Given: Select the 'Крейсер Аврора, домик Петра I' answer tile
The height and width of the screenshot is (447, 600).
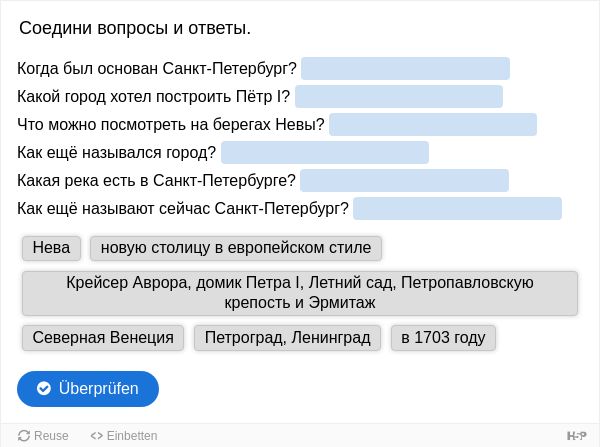Looking at the screenshot, I should tap(300, 293).
